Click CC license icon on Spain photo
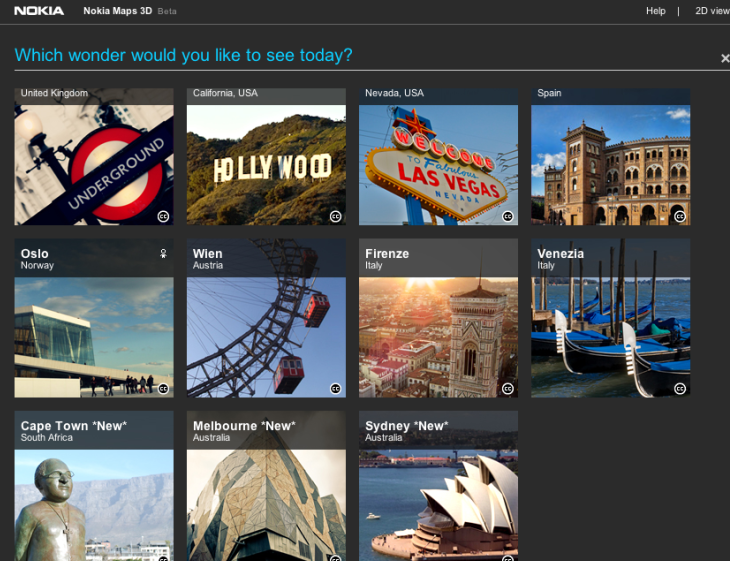 coord(680,216)
